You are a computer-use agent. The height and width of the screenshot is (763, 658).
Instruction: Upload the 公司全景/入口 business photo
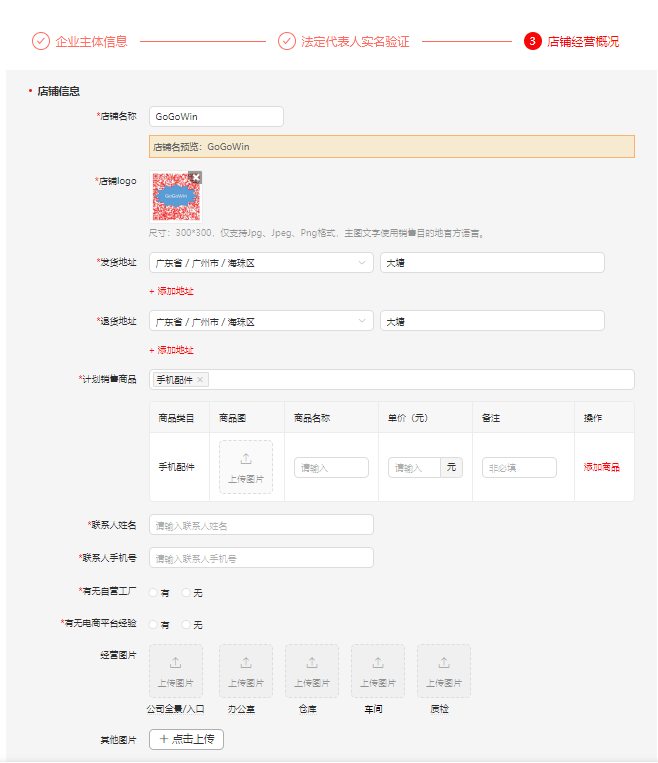pos(176,671)
